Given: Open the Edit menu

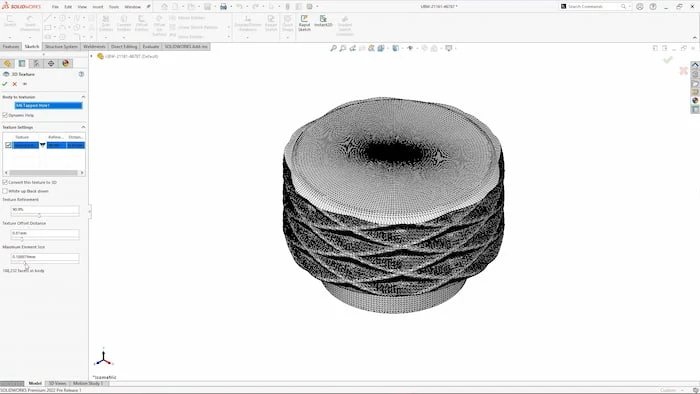Looking at the screenshot, I should tap(68, 7).
